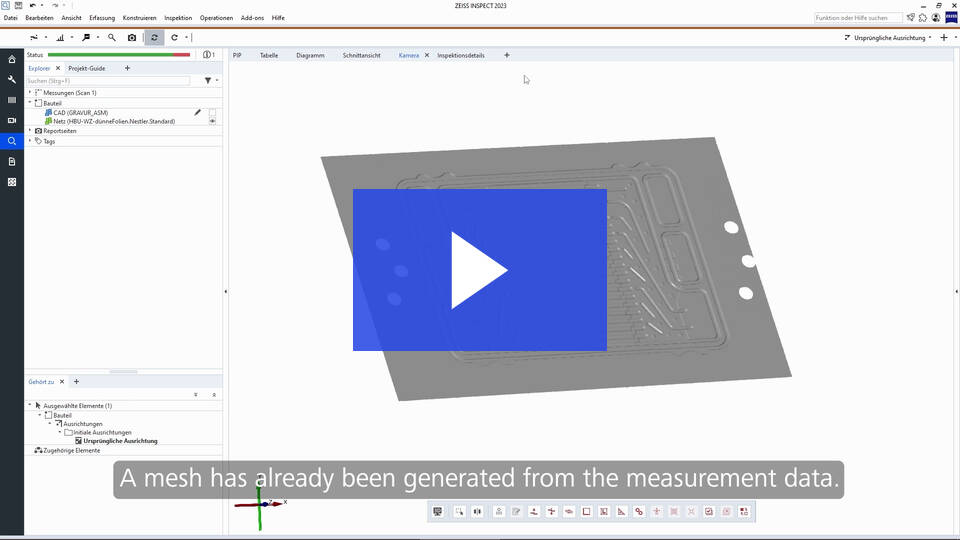960x540 pixels.
Task: Expand the Messungen (Scan 1) node
Action: (30, 92)
